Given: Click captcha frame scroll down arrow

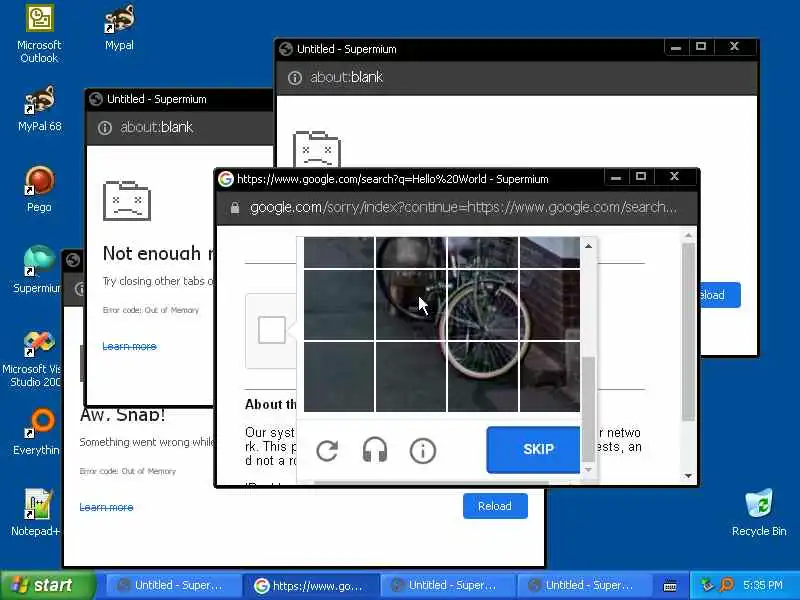Looking at the screenshot, I should click(x=588, y=469).
